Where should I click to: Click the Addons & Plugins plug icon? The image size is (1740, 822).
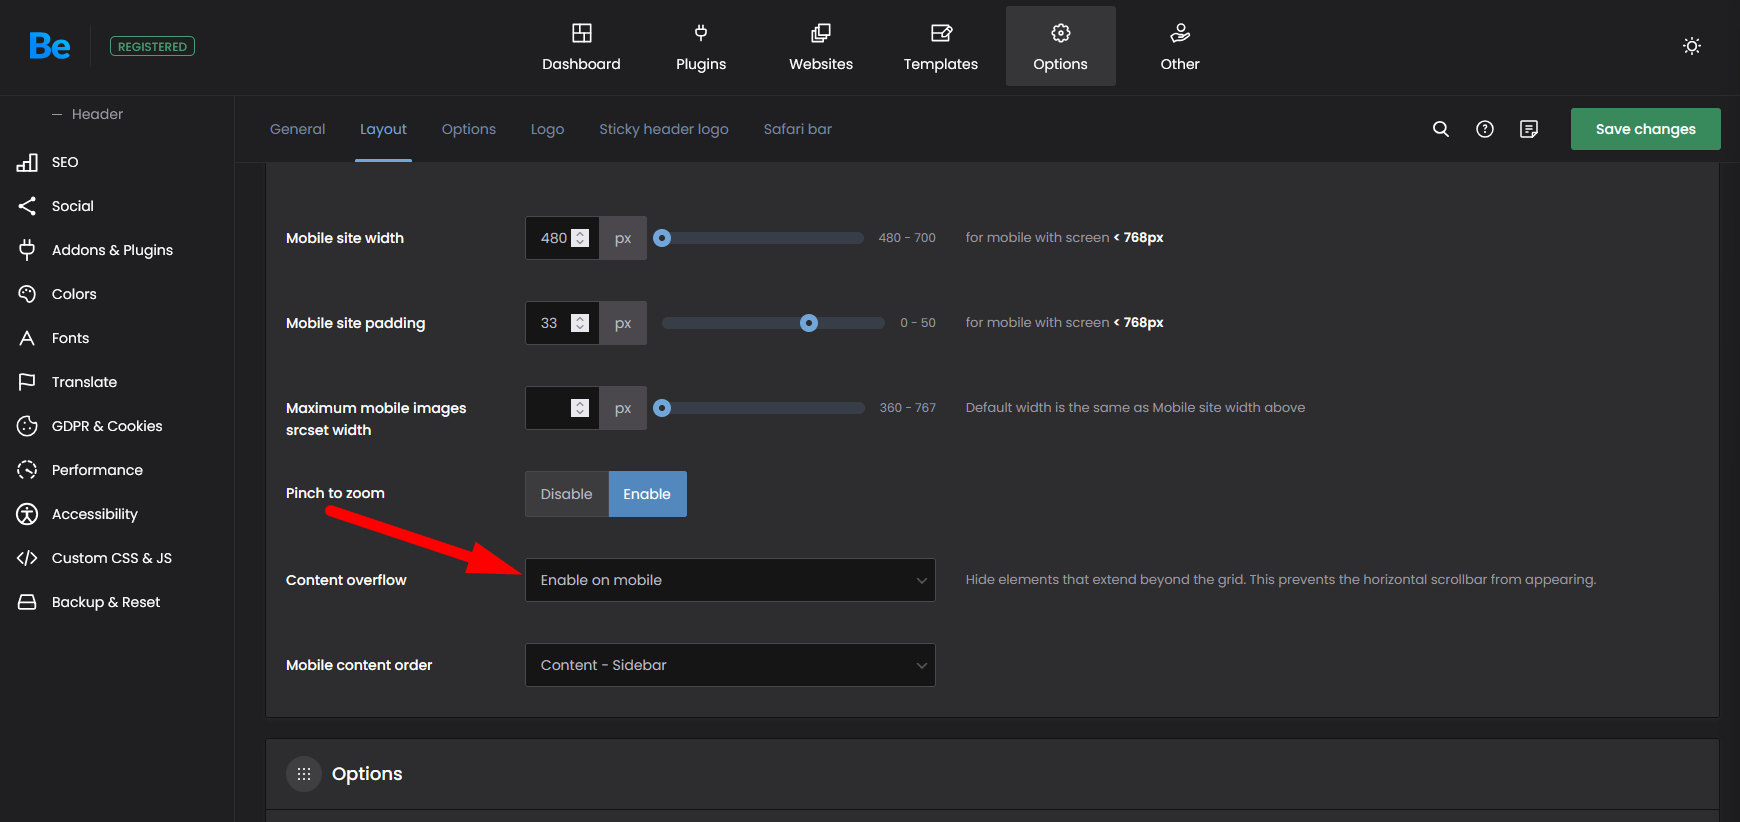pos(27,250)
